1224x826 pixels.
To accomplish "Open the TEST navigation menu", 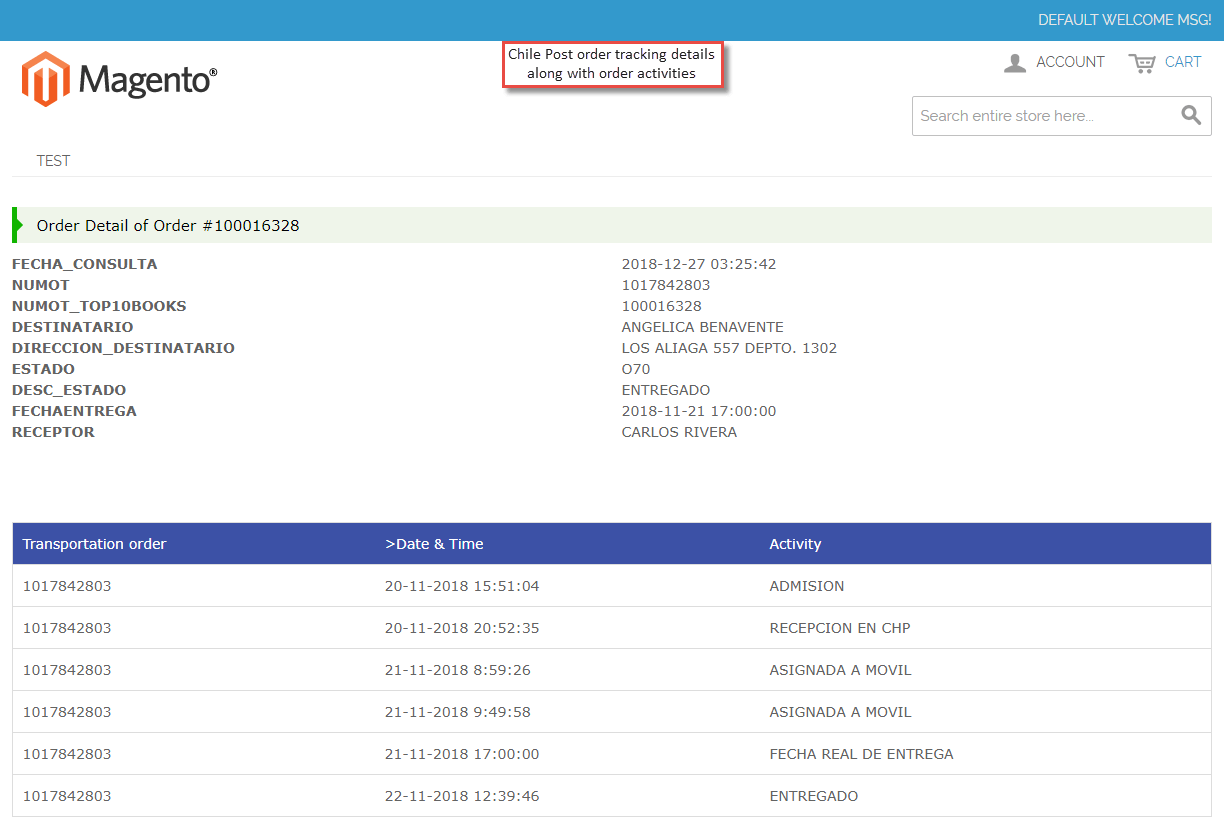I will (x=53, y=160).
